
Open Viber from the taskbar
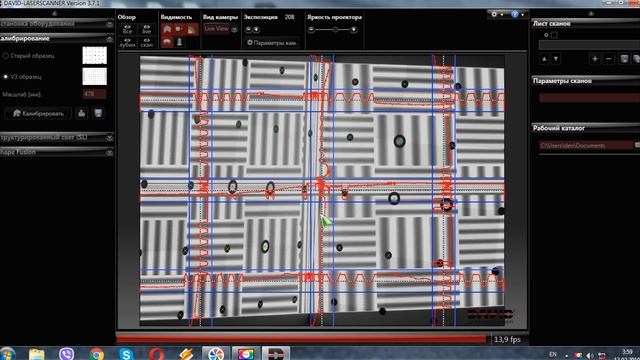tap(66, 354)
